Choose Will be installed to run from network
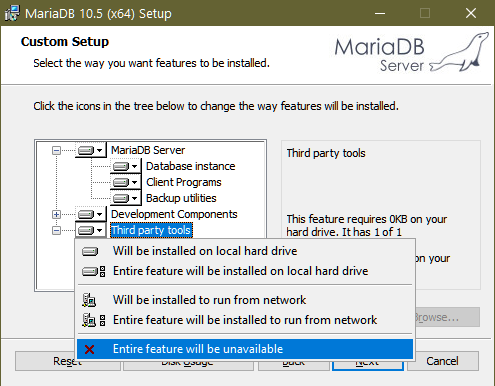Viewport: 495px width, 386px height. coord(245,300)
